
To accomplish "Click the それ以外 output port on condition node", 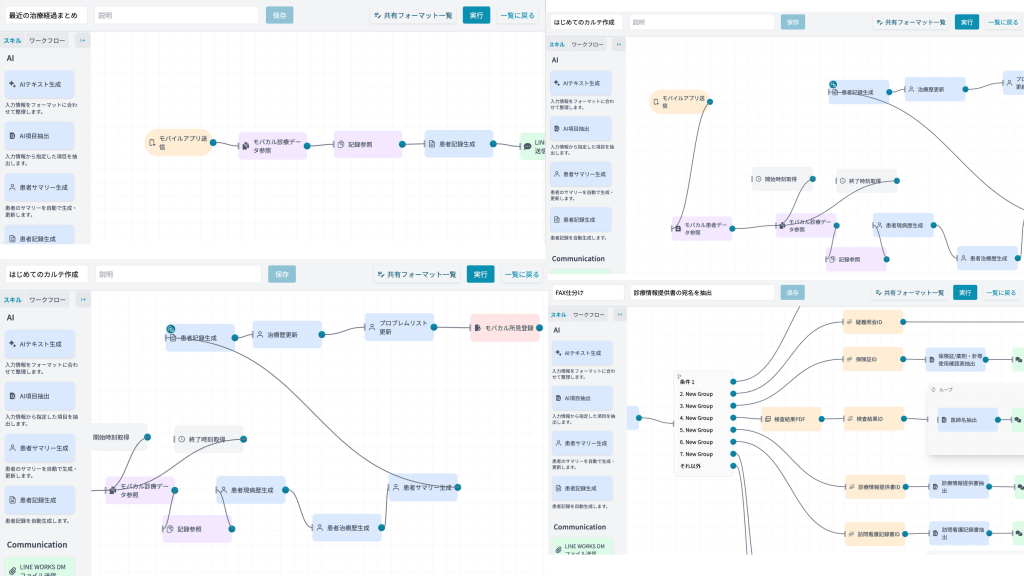I will [x=734, y=466].
